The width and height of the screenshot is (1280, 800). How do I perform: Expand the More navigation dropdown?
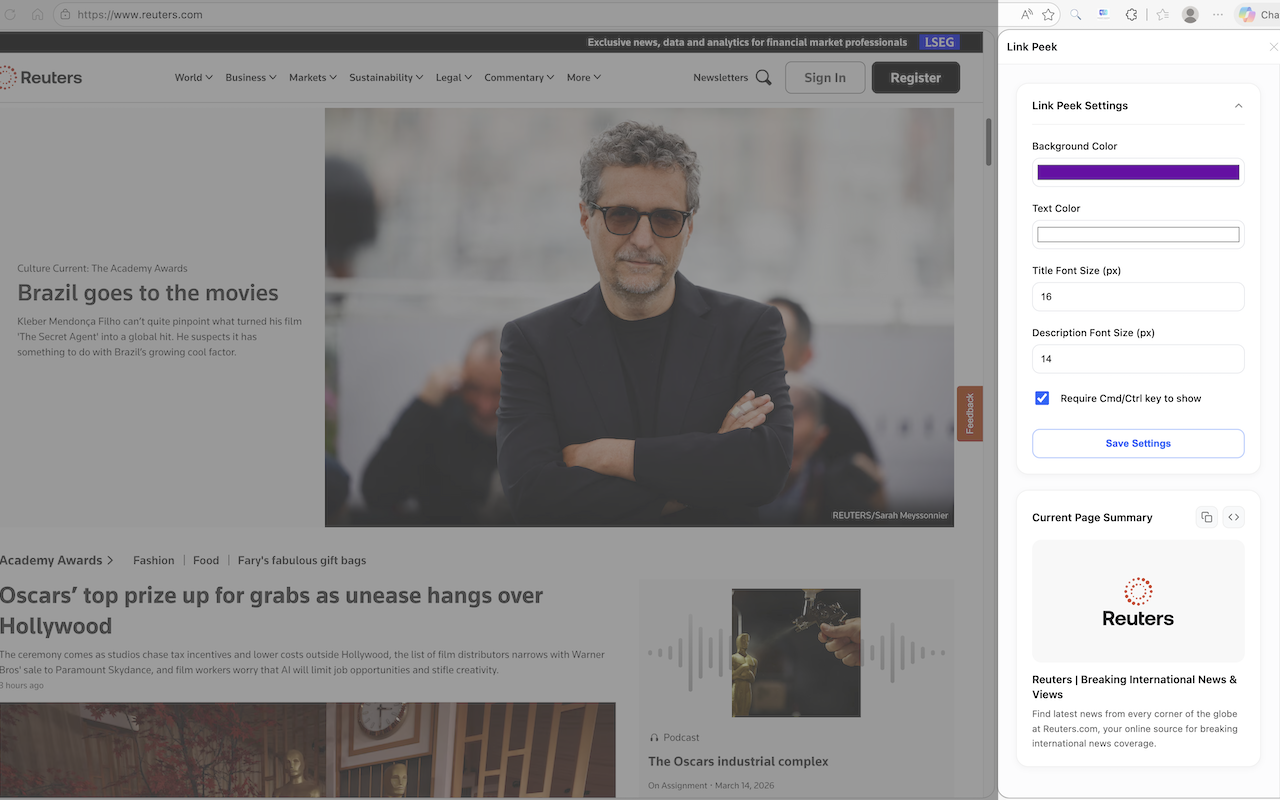[x=584, y=77]
